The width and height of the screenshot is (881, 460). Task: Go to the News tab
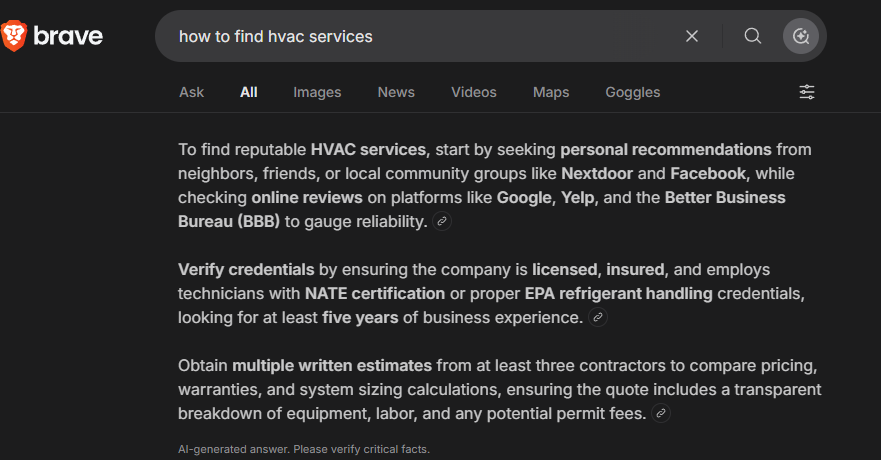point(396,92)
